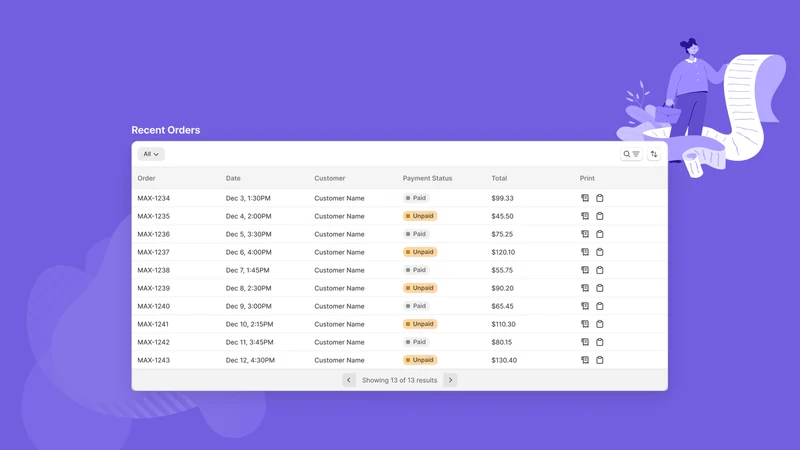
Task: Open the All filter dropdown
Action: coord(151,154)
